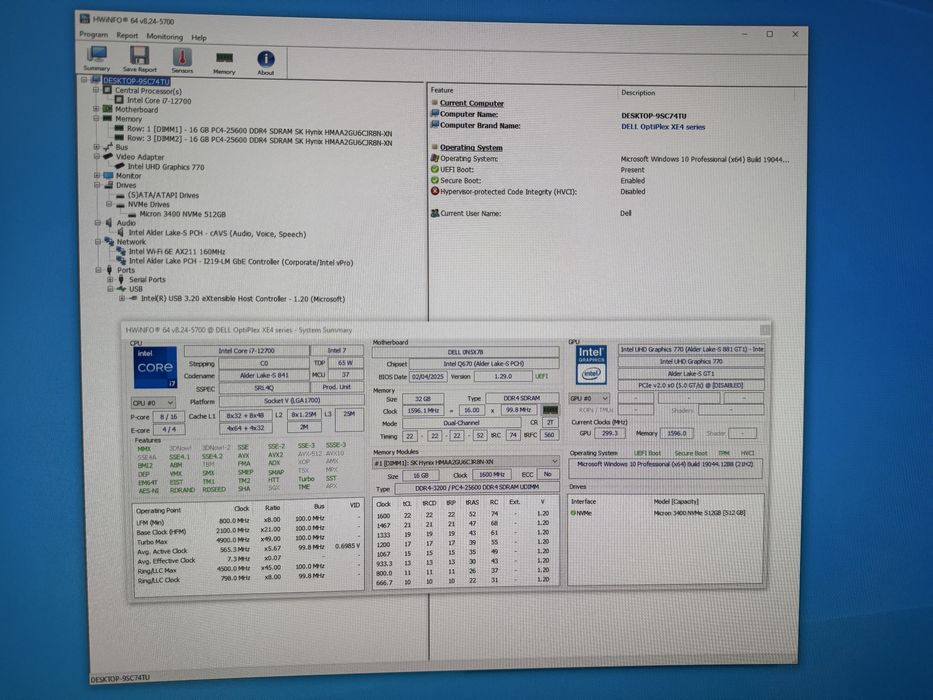Click the NVMe drive green status icon

[x=574, y=512]
